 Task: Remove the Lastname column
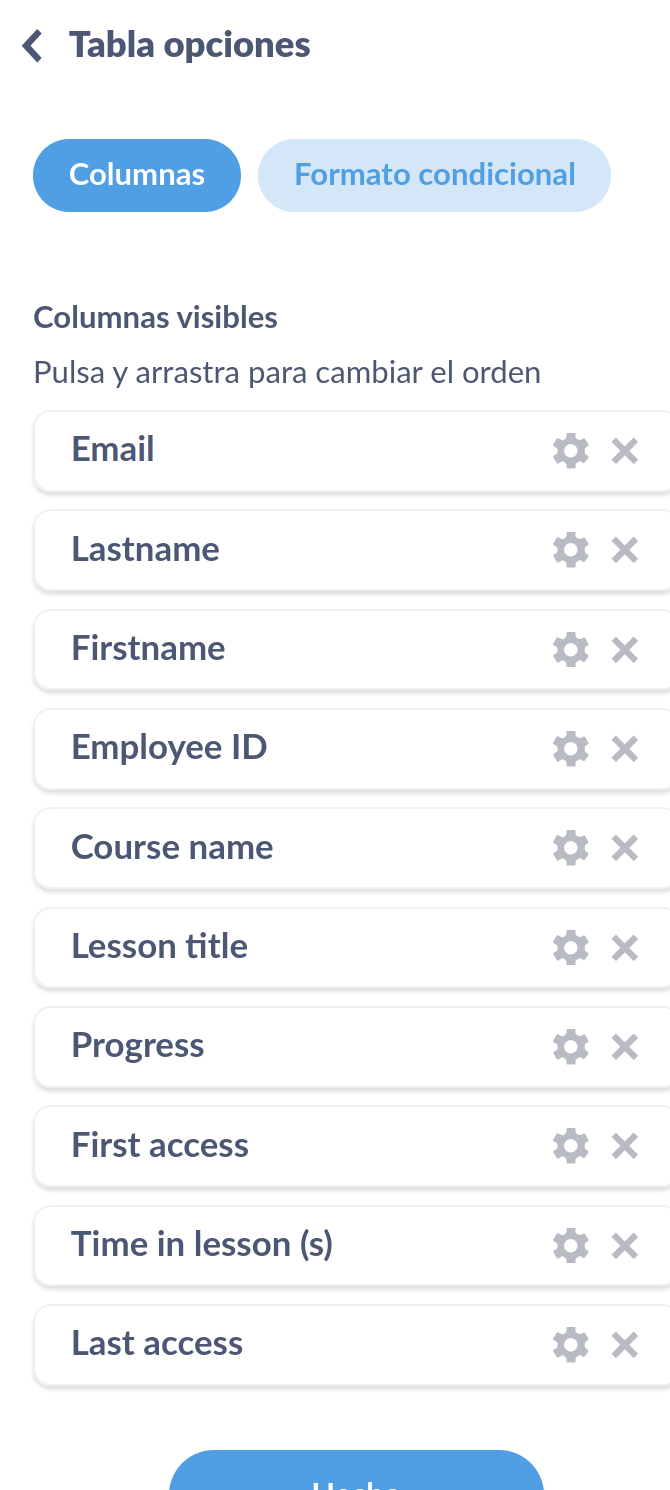(x=624, y=550)
